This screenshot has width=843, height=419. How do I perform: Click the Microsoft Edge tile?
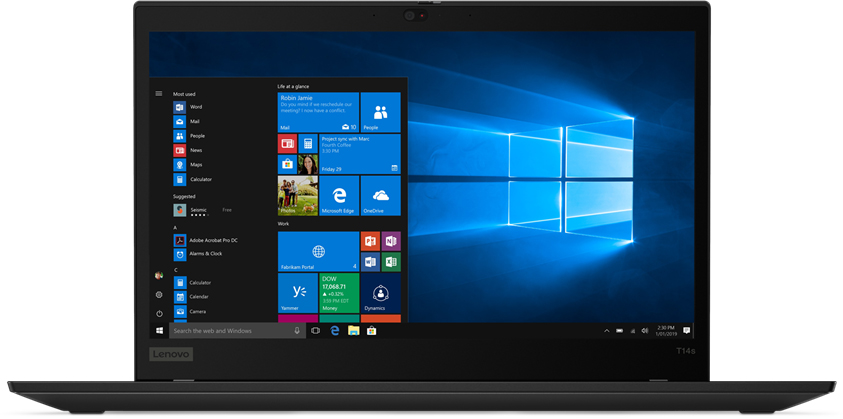(x=339, y=196)
